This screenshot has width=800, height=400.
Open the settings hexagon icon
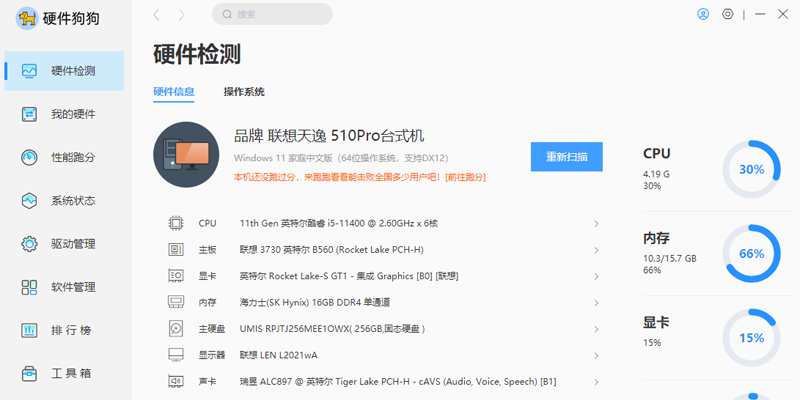click(x=728, y=14)
